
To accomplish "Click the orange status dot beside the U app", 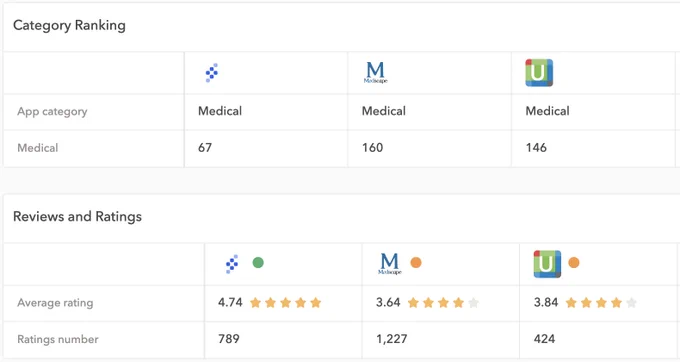I will (x=574, y=262).
